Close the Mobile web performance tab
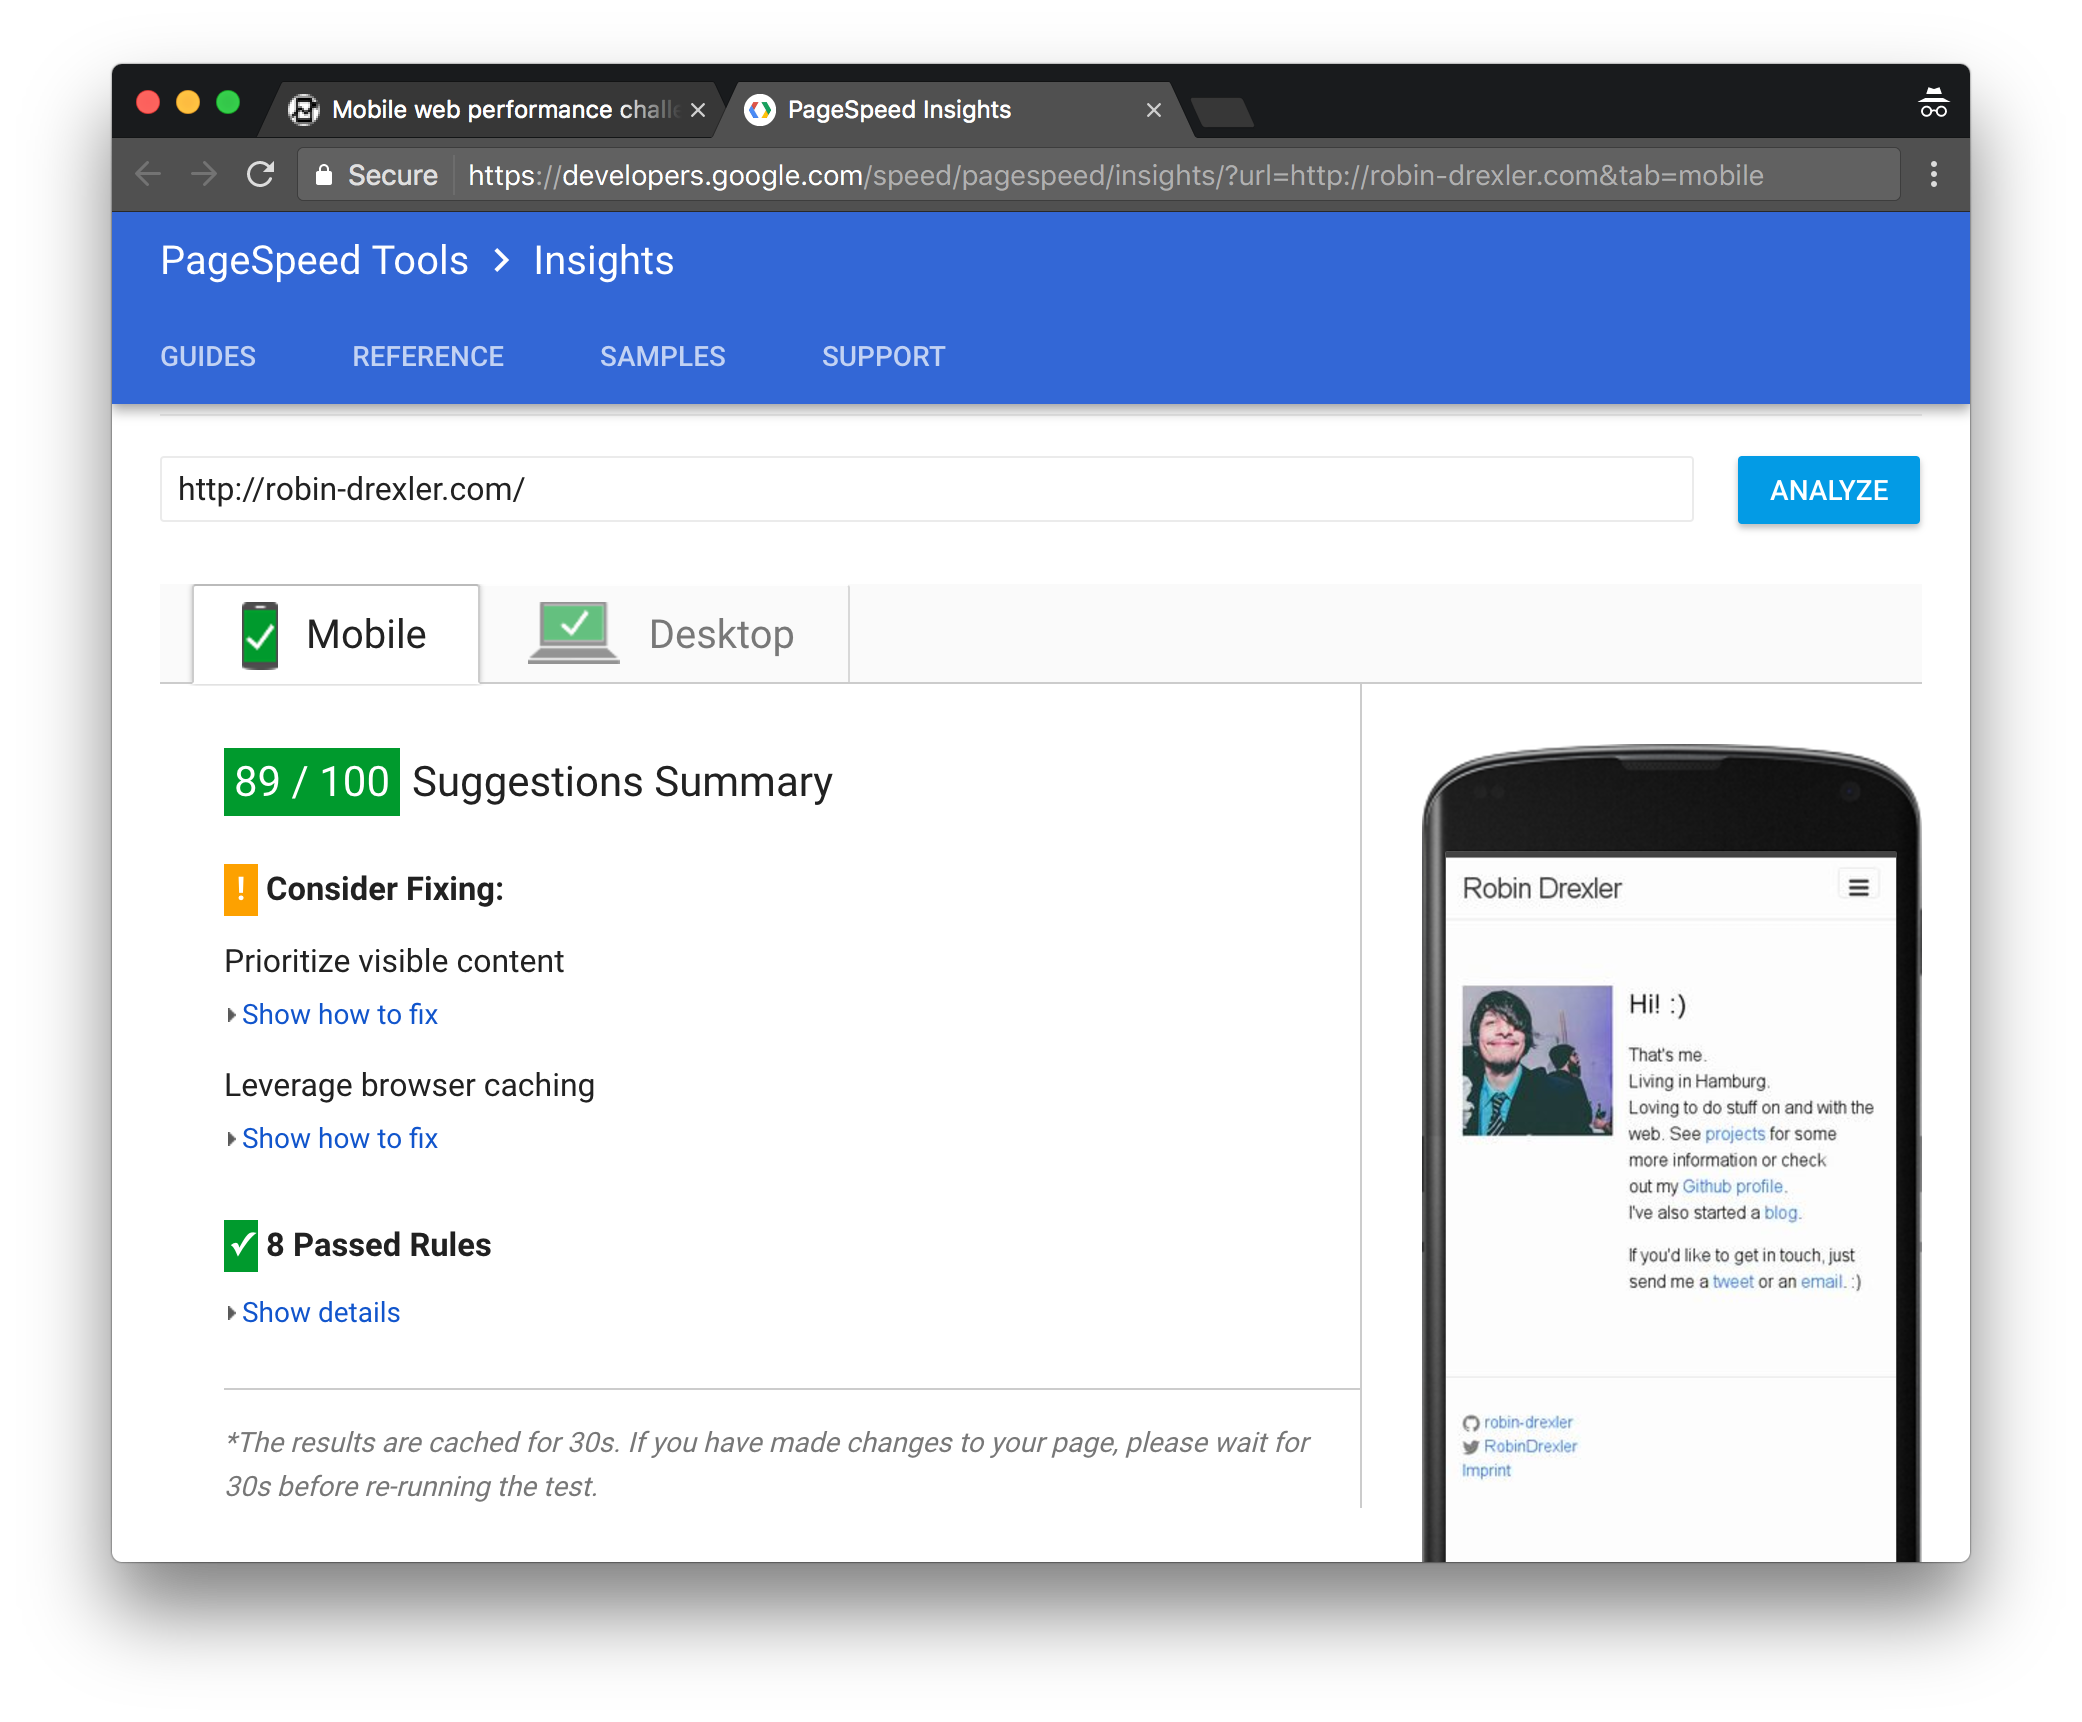Image resolution: width=2082 pixels, height=1722 pixels. pyautogui.click(x=698, y=110)
